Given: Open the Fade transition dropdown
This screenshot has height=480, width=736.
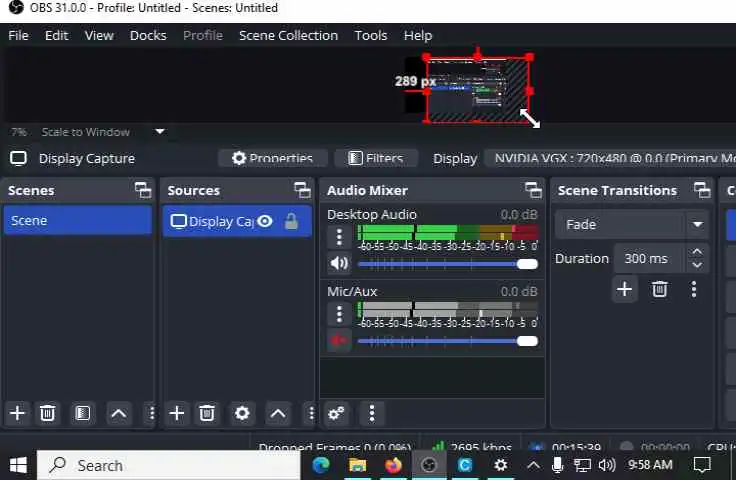Looking at the screenshot, I should click(x=631, y=224).
